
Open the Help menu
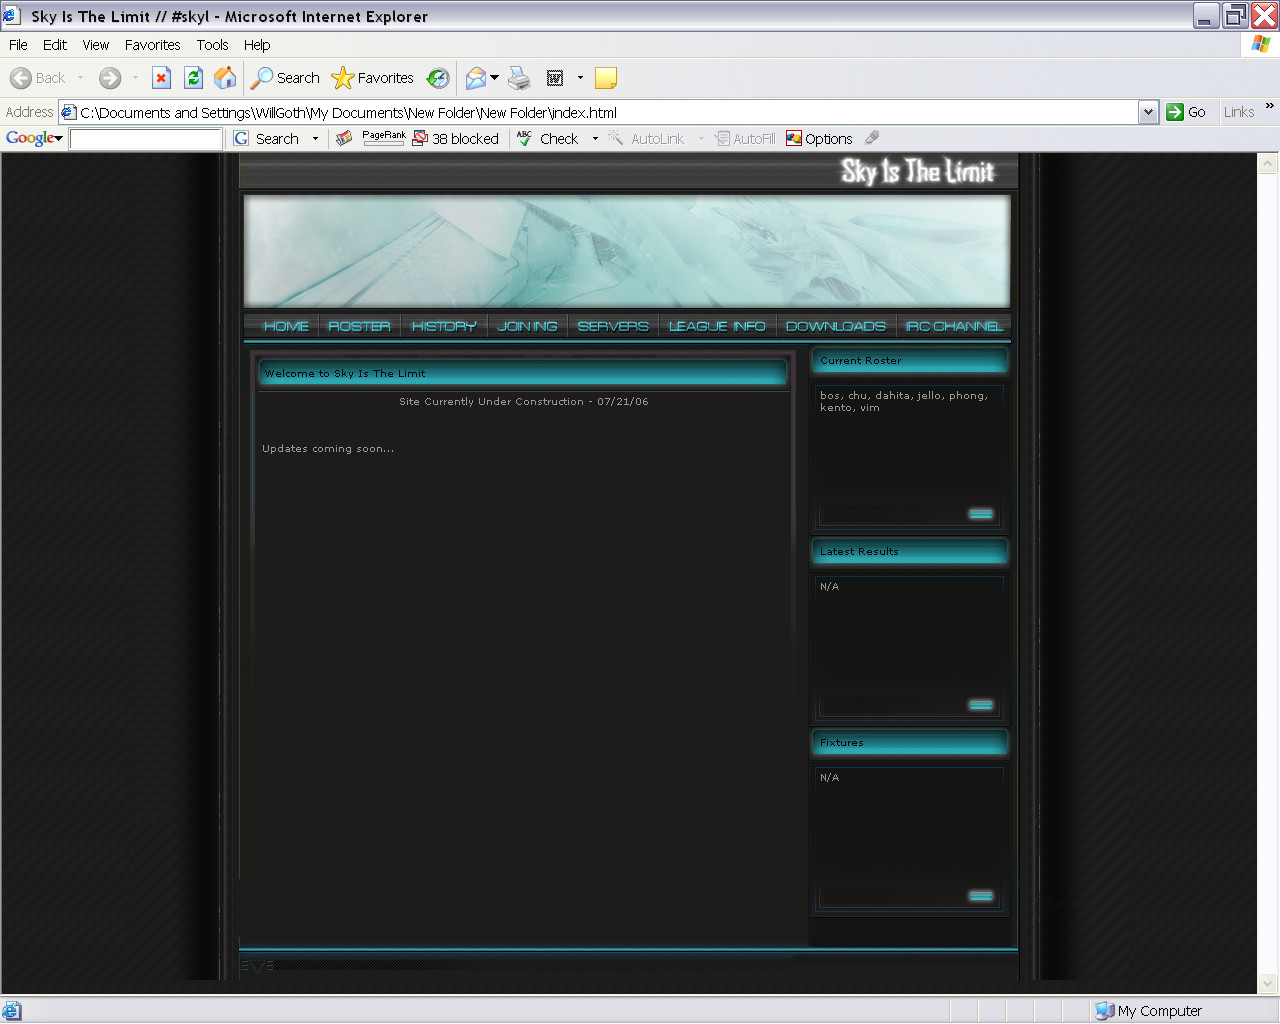click(x=257, y=45)
